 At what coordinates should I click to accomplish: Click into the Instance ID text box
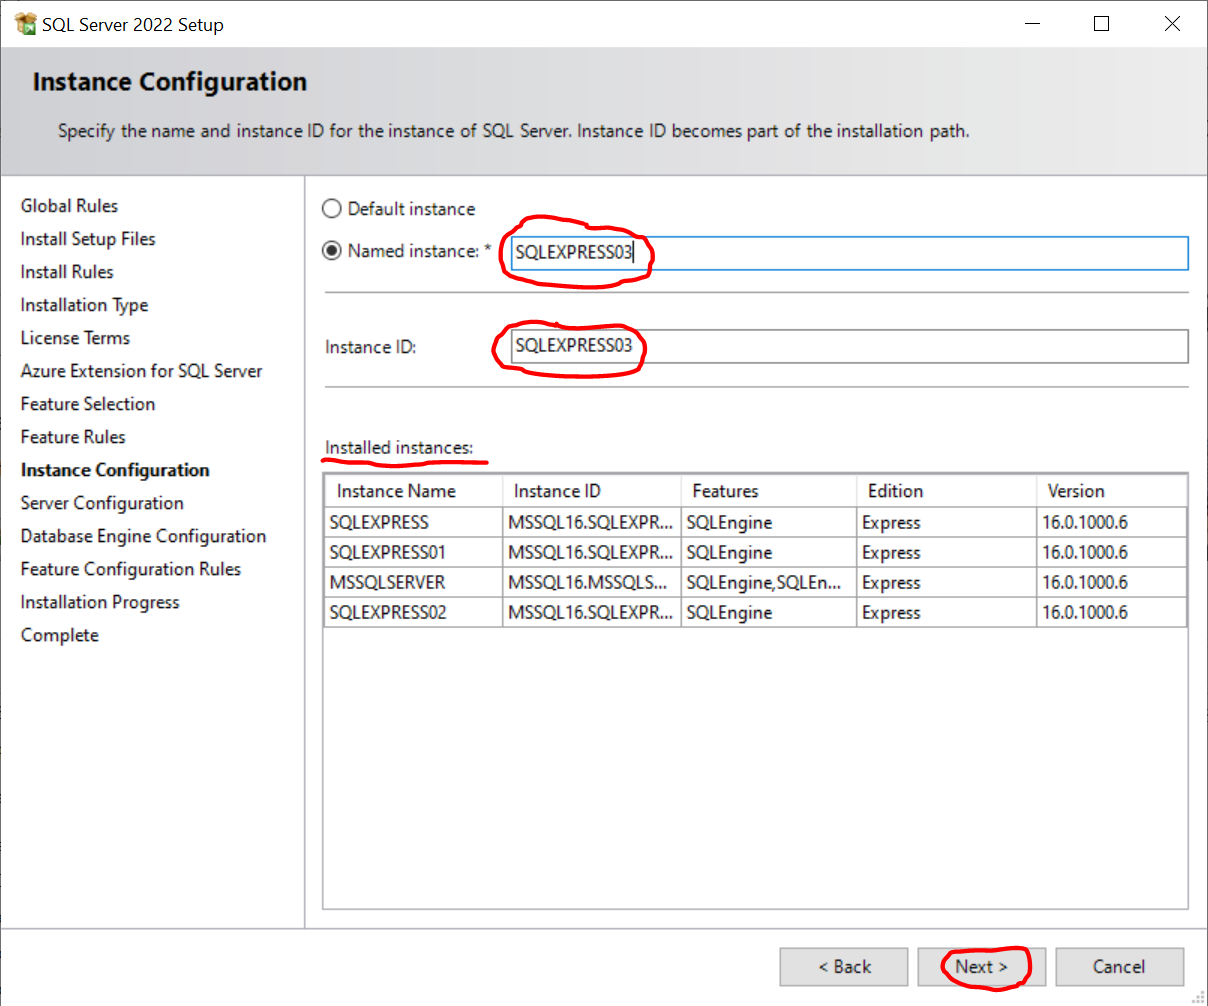point(849,346)
